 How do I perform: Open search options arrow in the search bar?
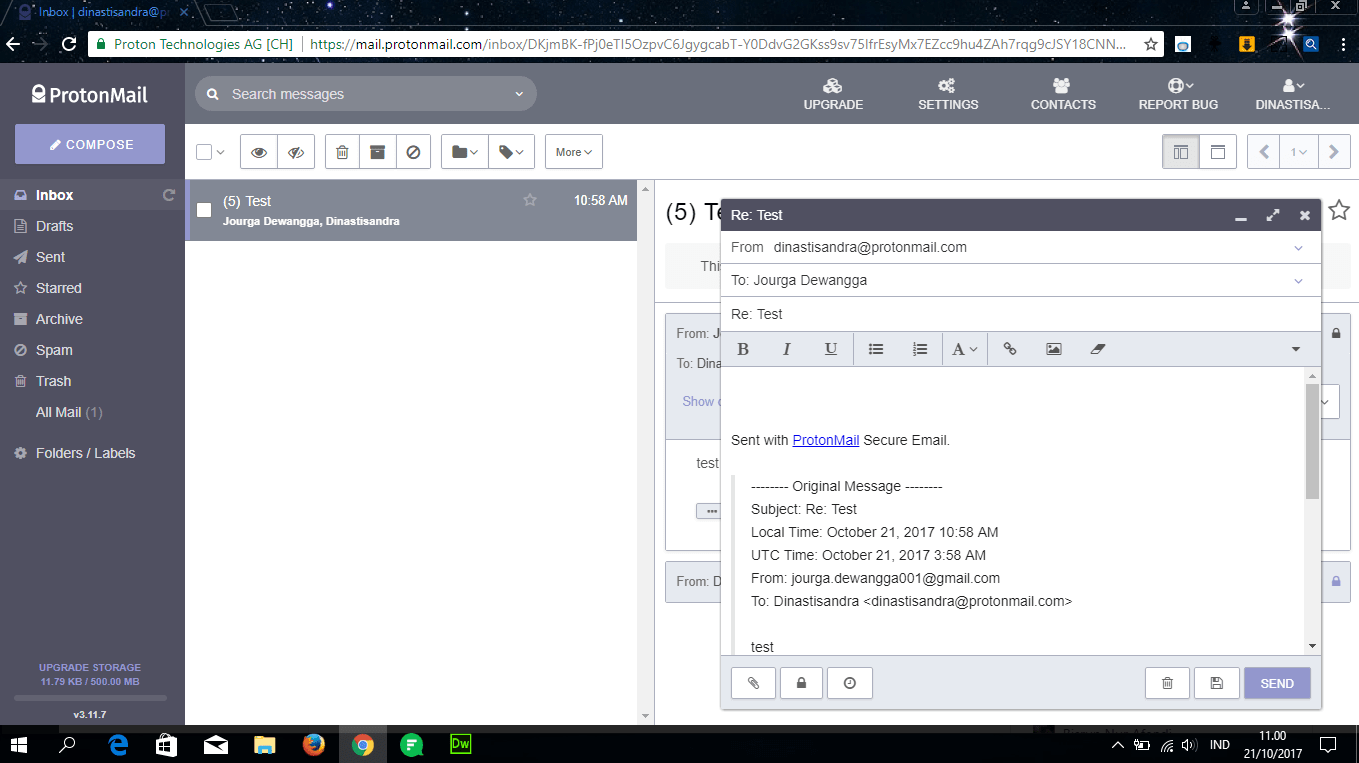click(519, 94)
